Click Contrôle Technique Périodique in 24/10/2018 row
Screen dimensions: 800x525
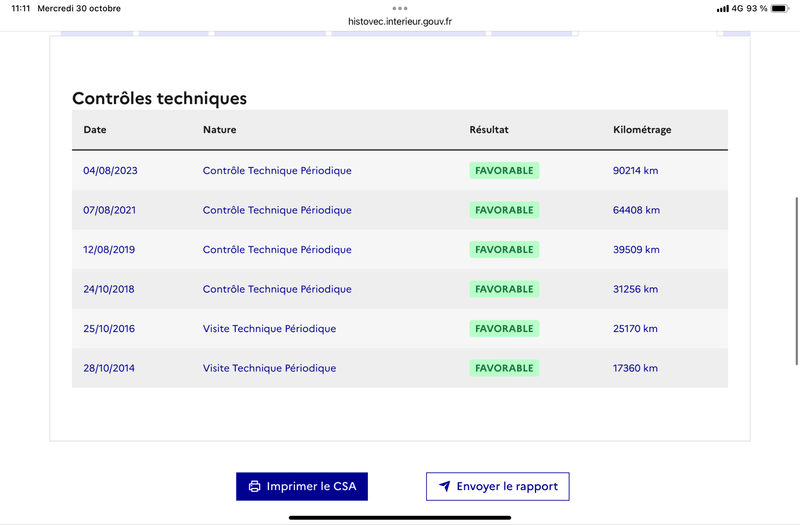[x=277, y=289]
